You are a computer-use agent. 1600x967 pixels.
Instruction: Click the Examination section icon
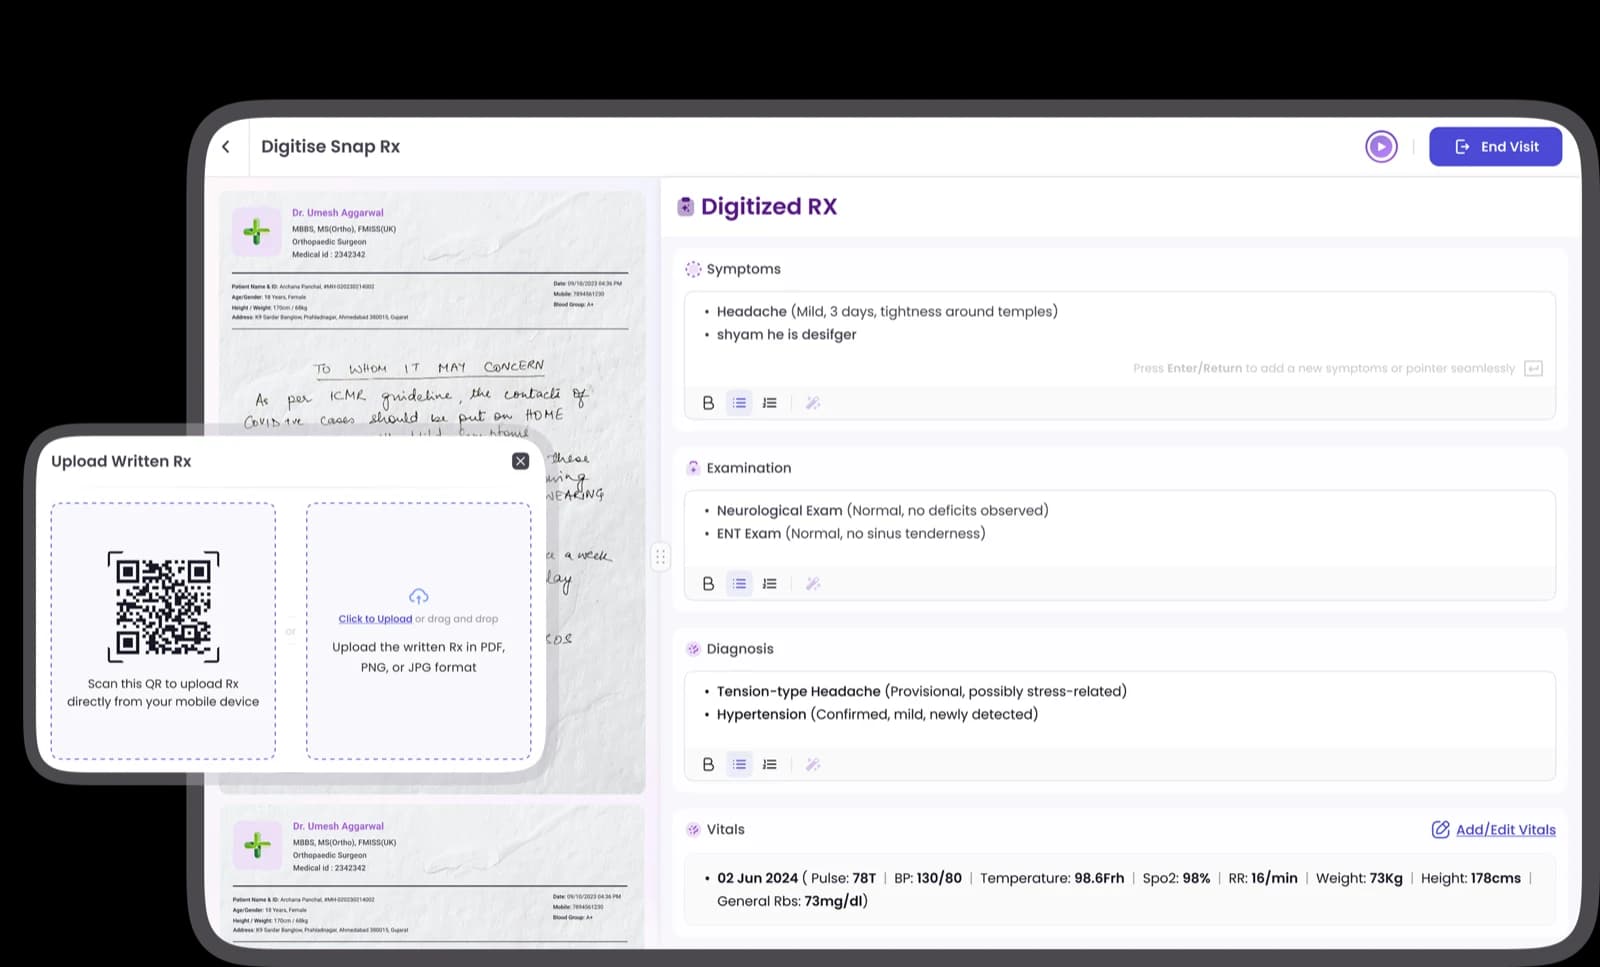693,468
